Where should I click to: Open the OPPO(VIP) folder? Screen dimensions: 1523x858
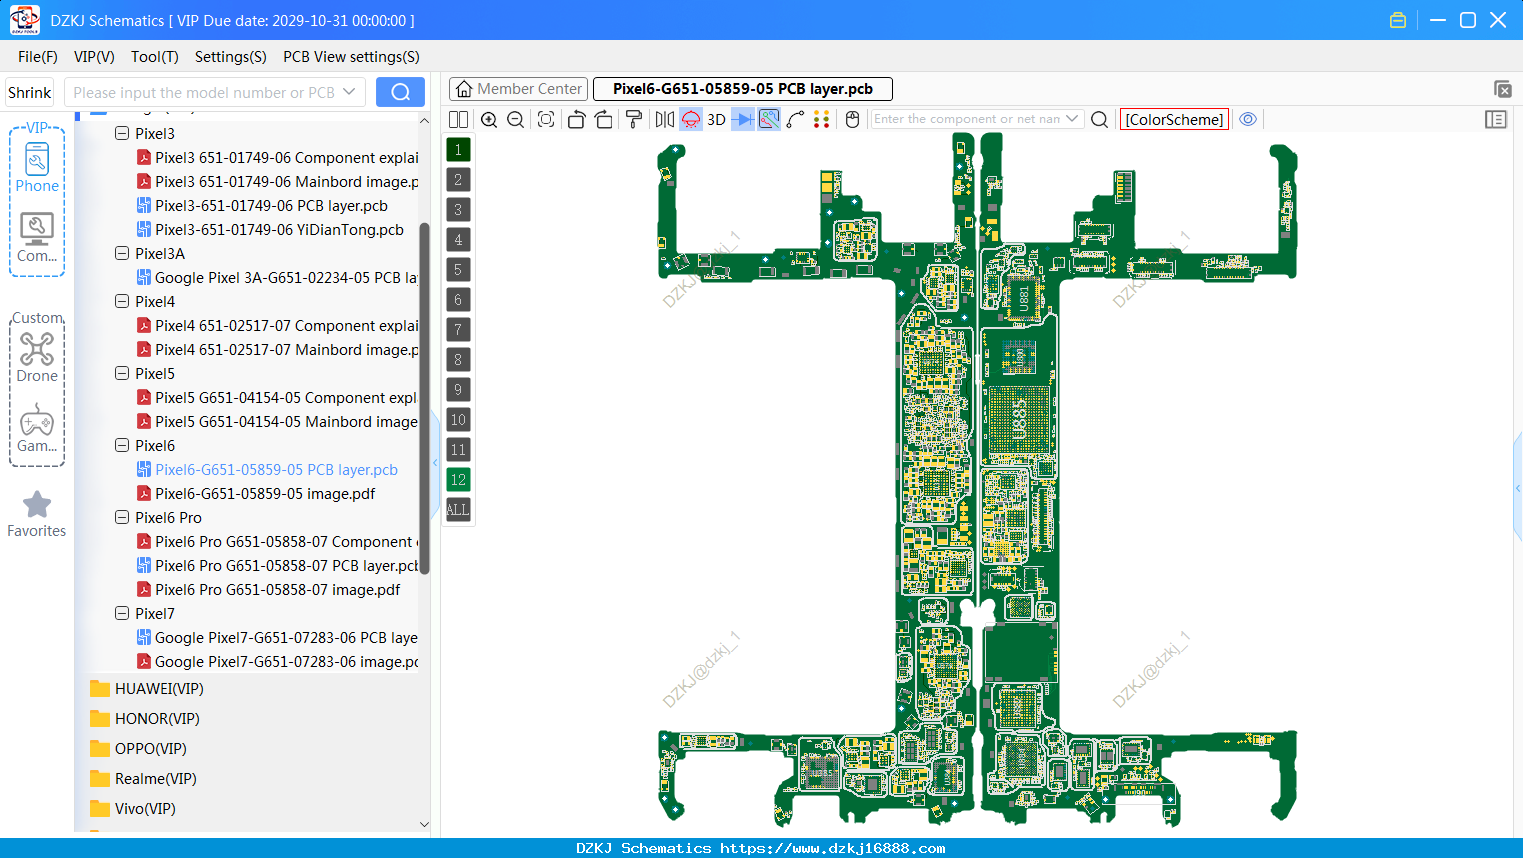click(x=138, y=749)
